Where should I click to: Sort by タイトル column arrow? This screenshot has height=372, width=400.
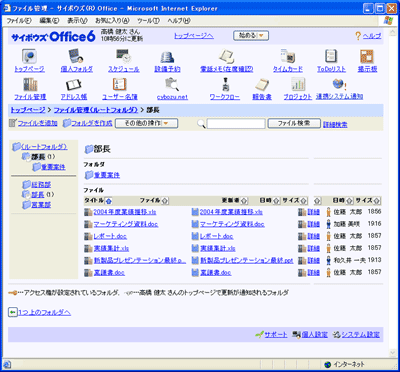click(x=108, y=201)
